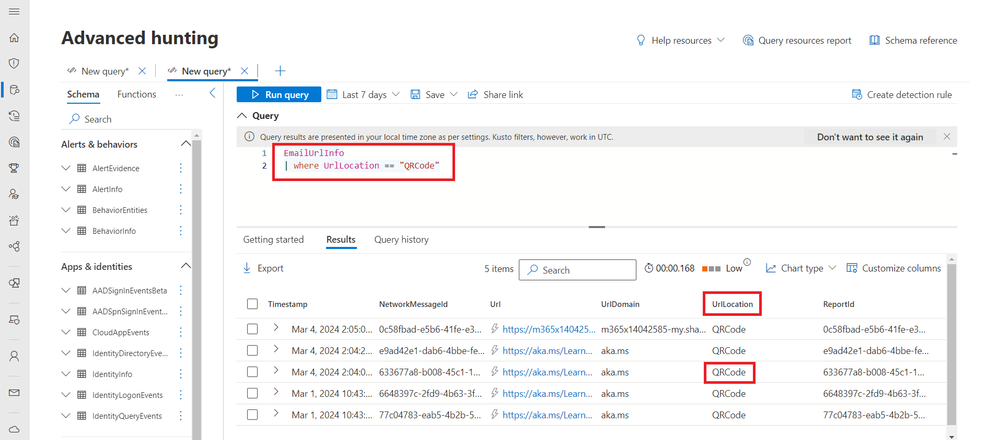
Task: Open the Chart type dropdown
Action: [801, 269]
